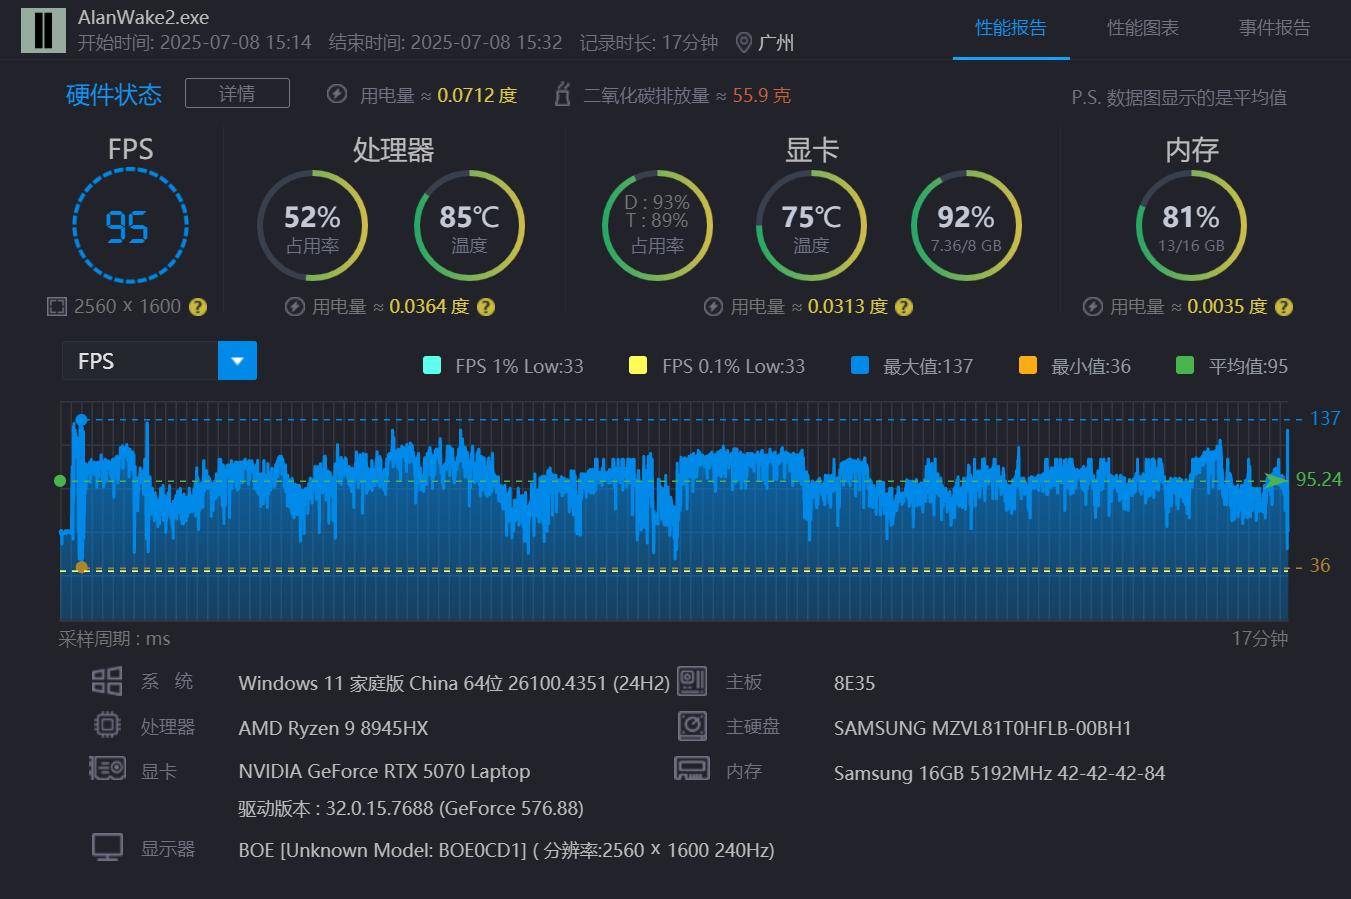
Task: Switch to the 事件报告 tab
Action: click(x=1275, y=28)
